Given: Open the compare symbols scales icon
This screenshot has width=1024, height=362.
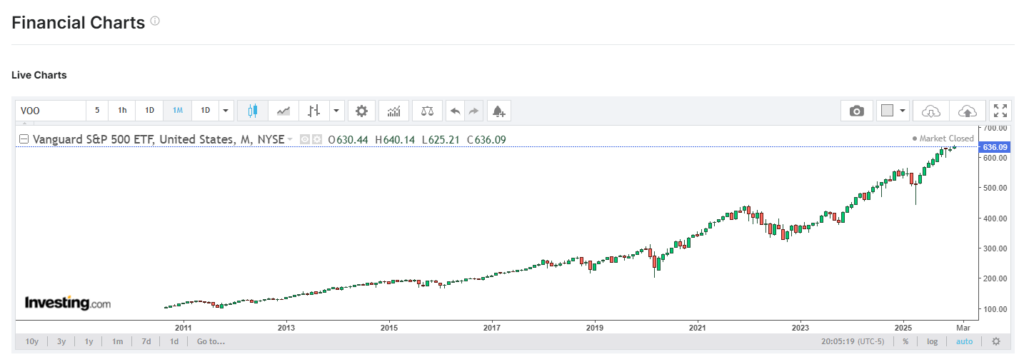Looking at the screenshot, I should (427, 110).
